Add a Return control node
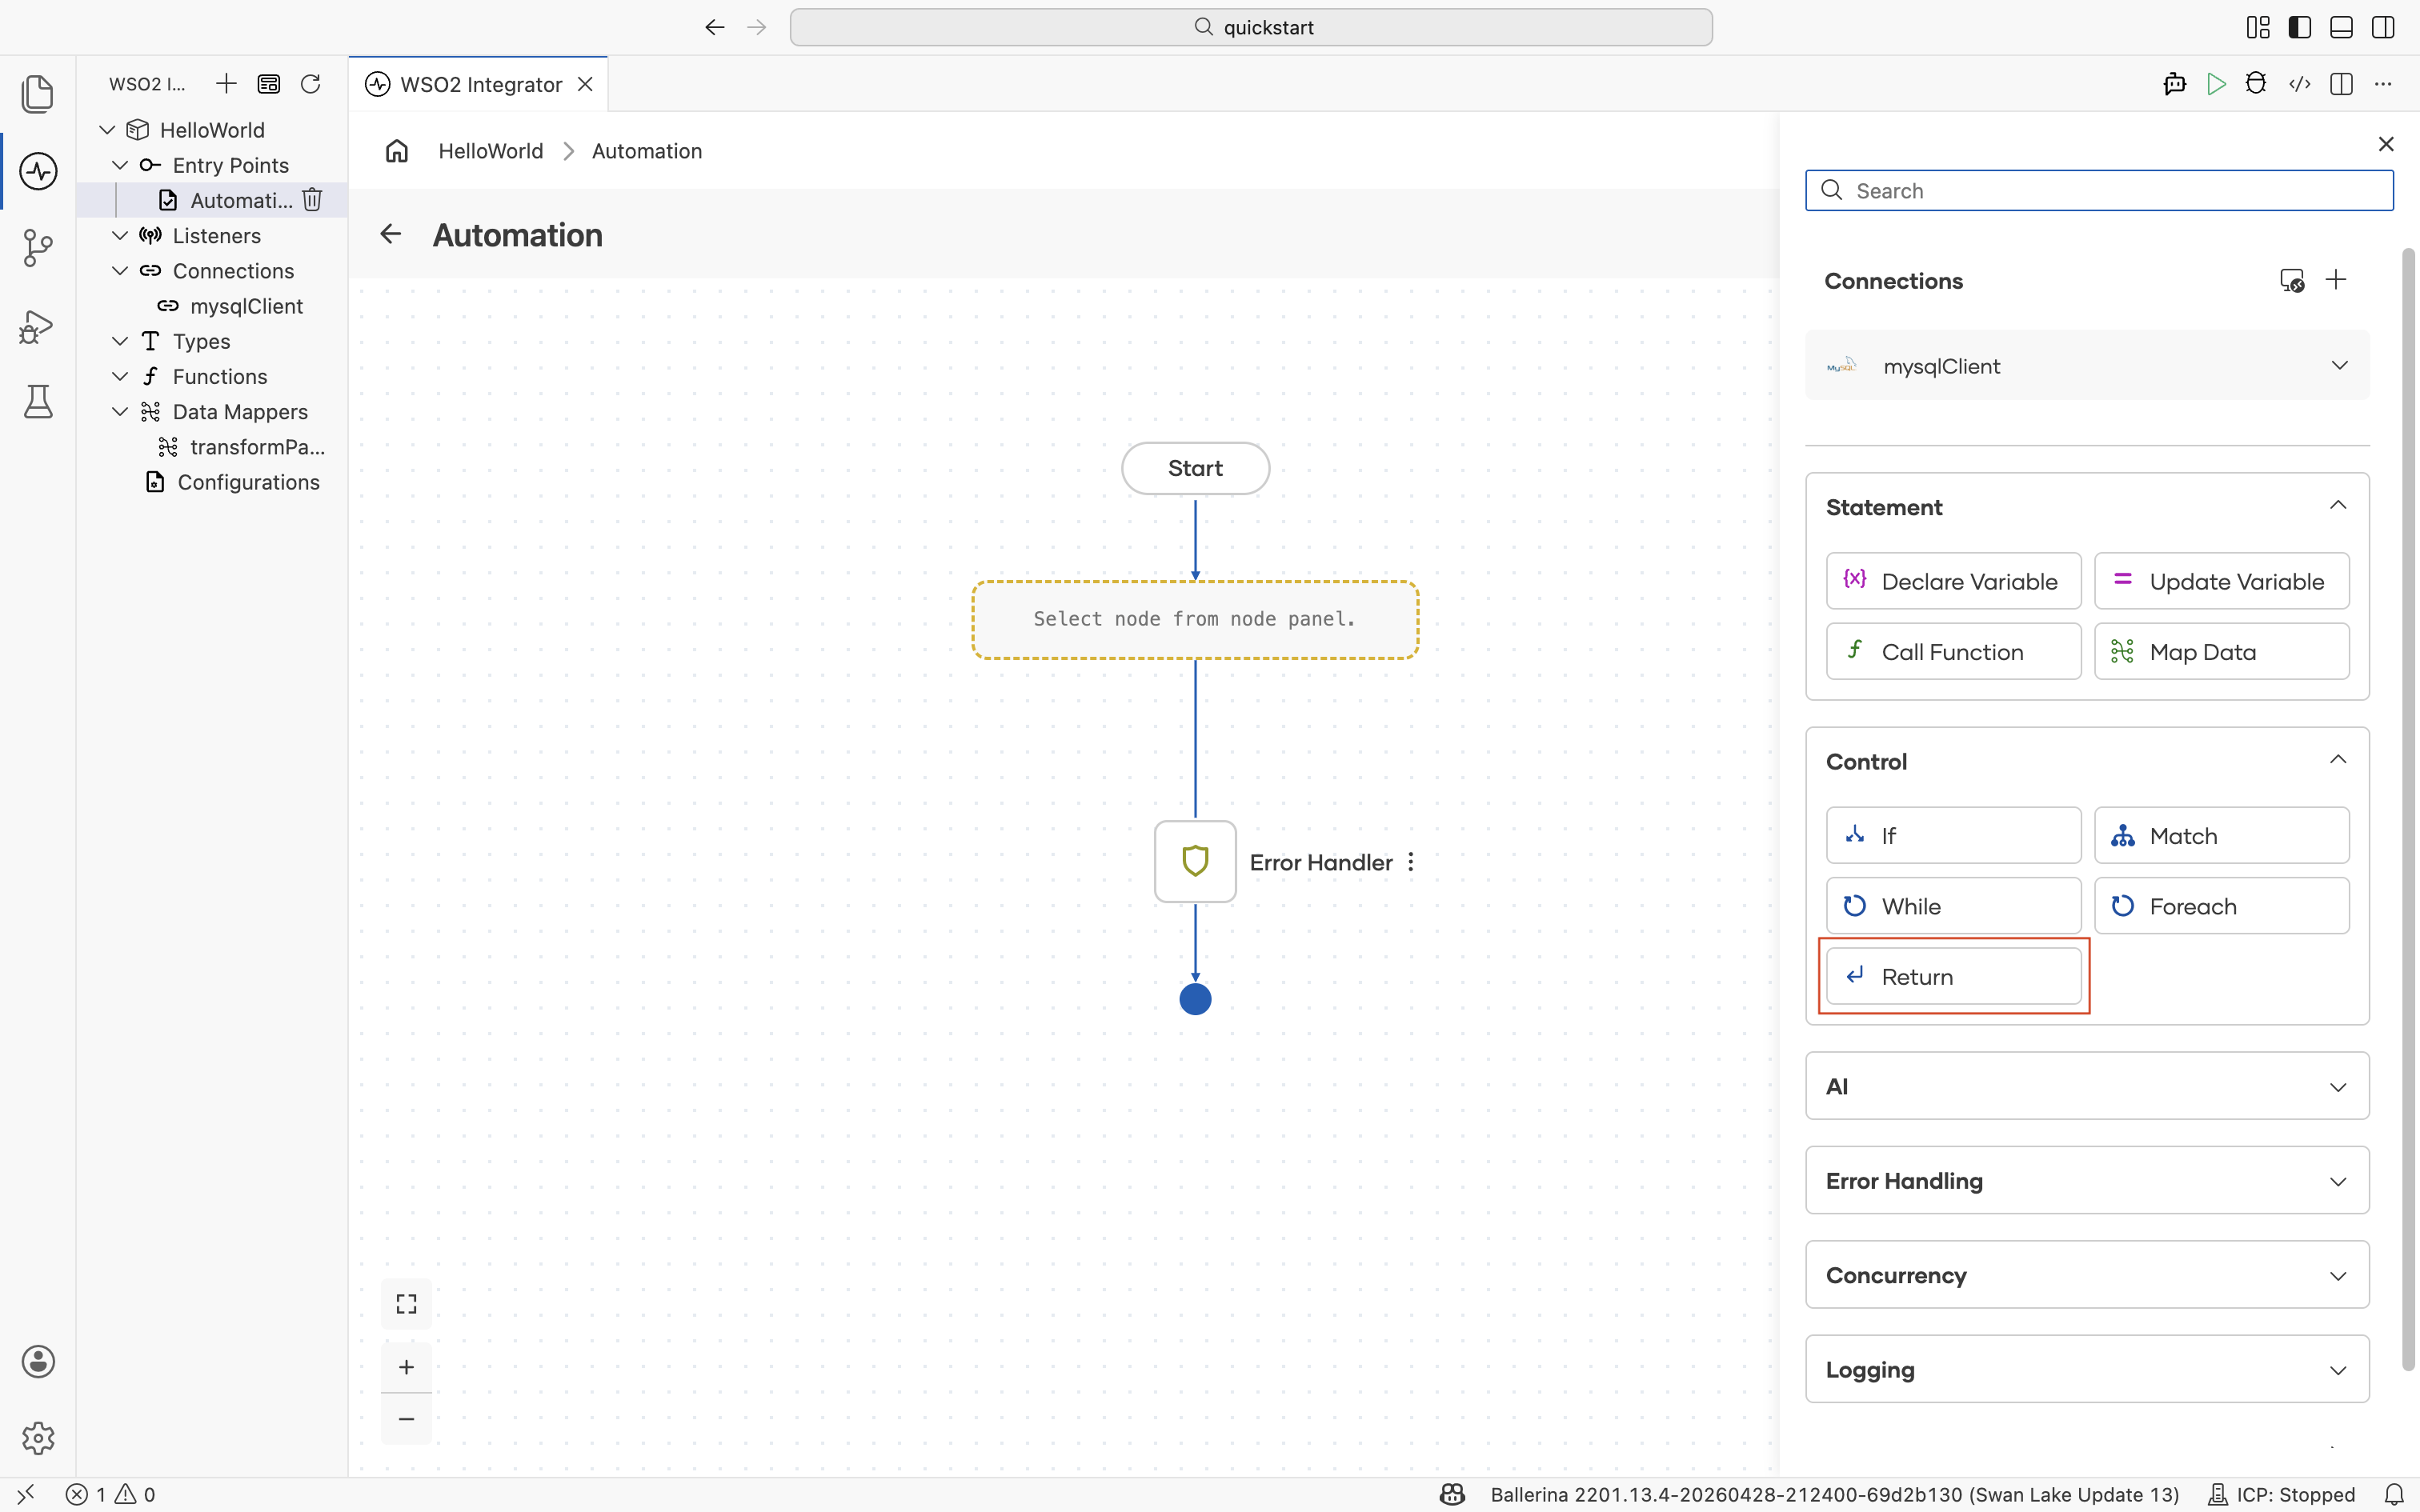The width and height of the screenshot is (2420, 1512). [1953, 976]
